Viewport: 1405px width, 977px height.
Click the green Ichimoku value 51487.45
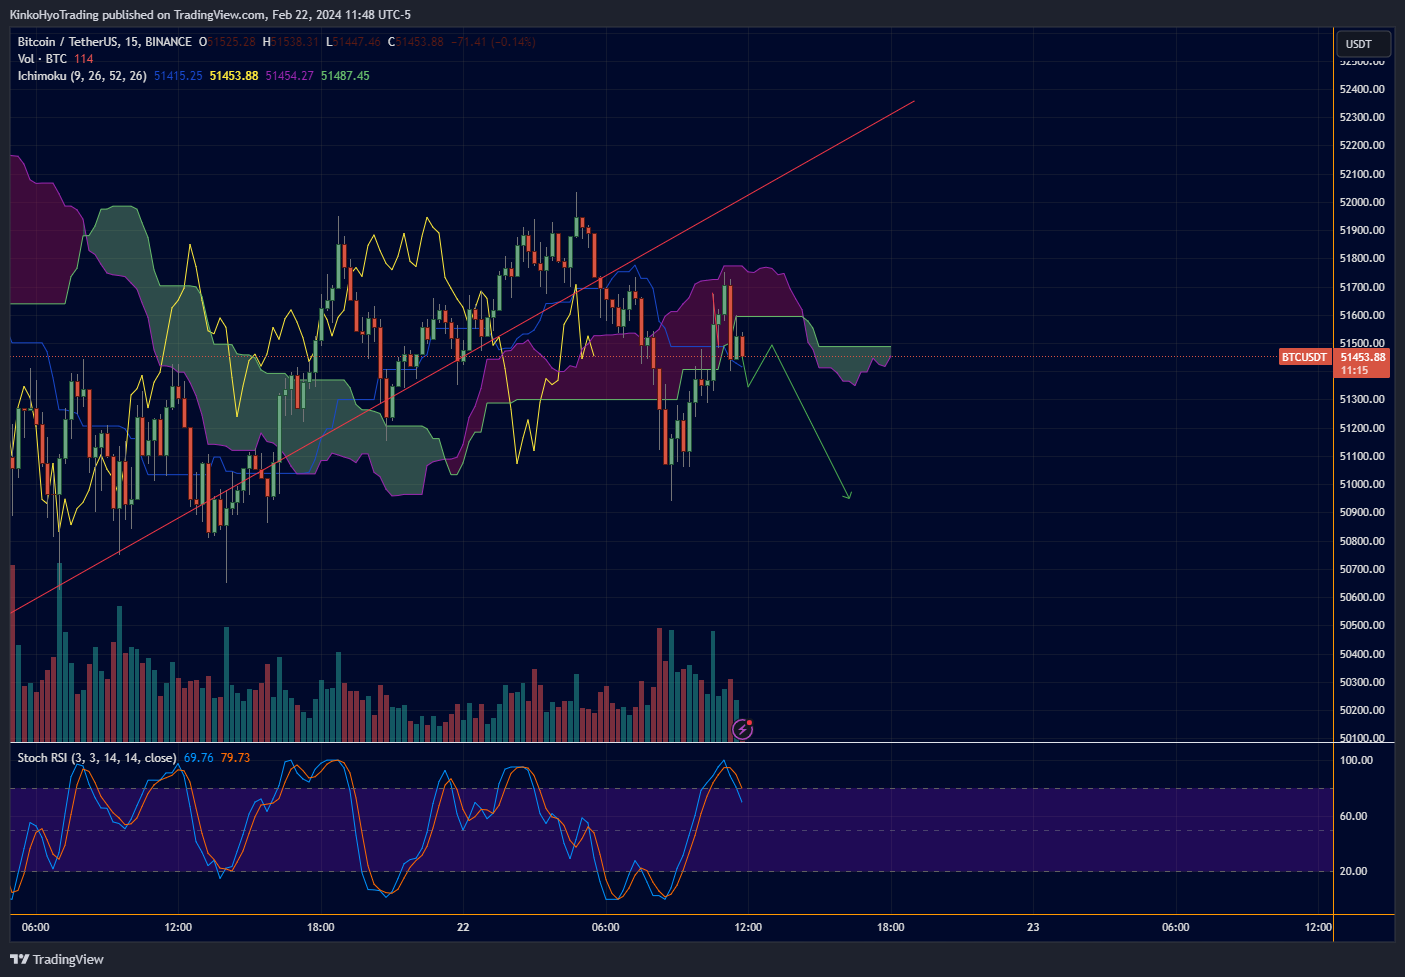tap(345, 76)
